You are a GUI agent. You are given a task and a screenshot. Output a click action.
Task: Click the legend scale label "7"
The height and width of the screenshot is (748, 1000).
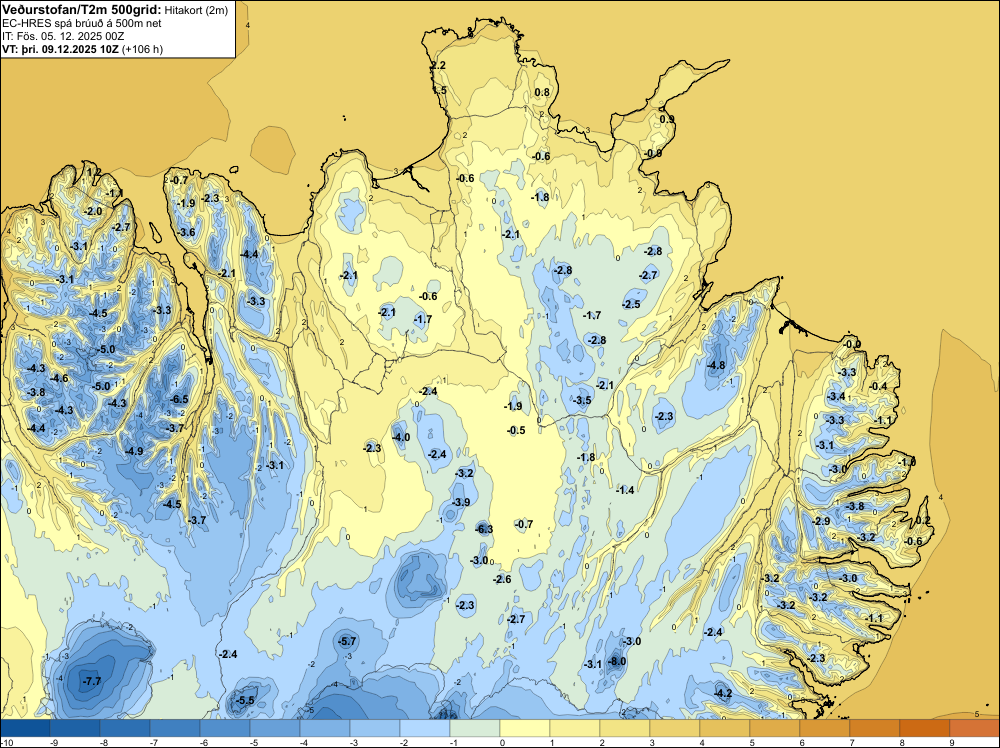click(852, 742)
